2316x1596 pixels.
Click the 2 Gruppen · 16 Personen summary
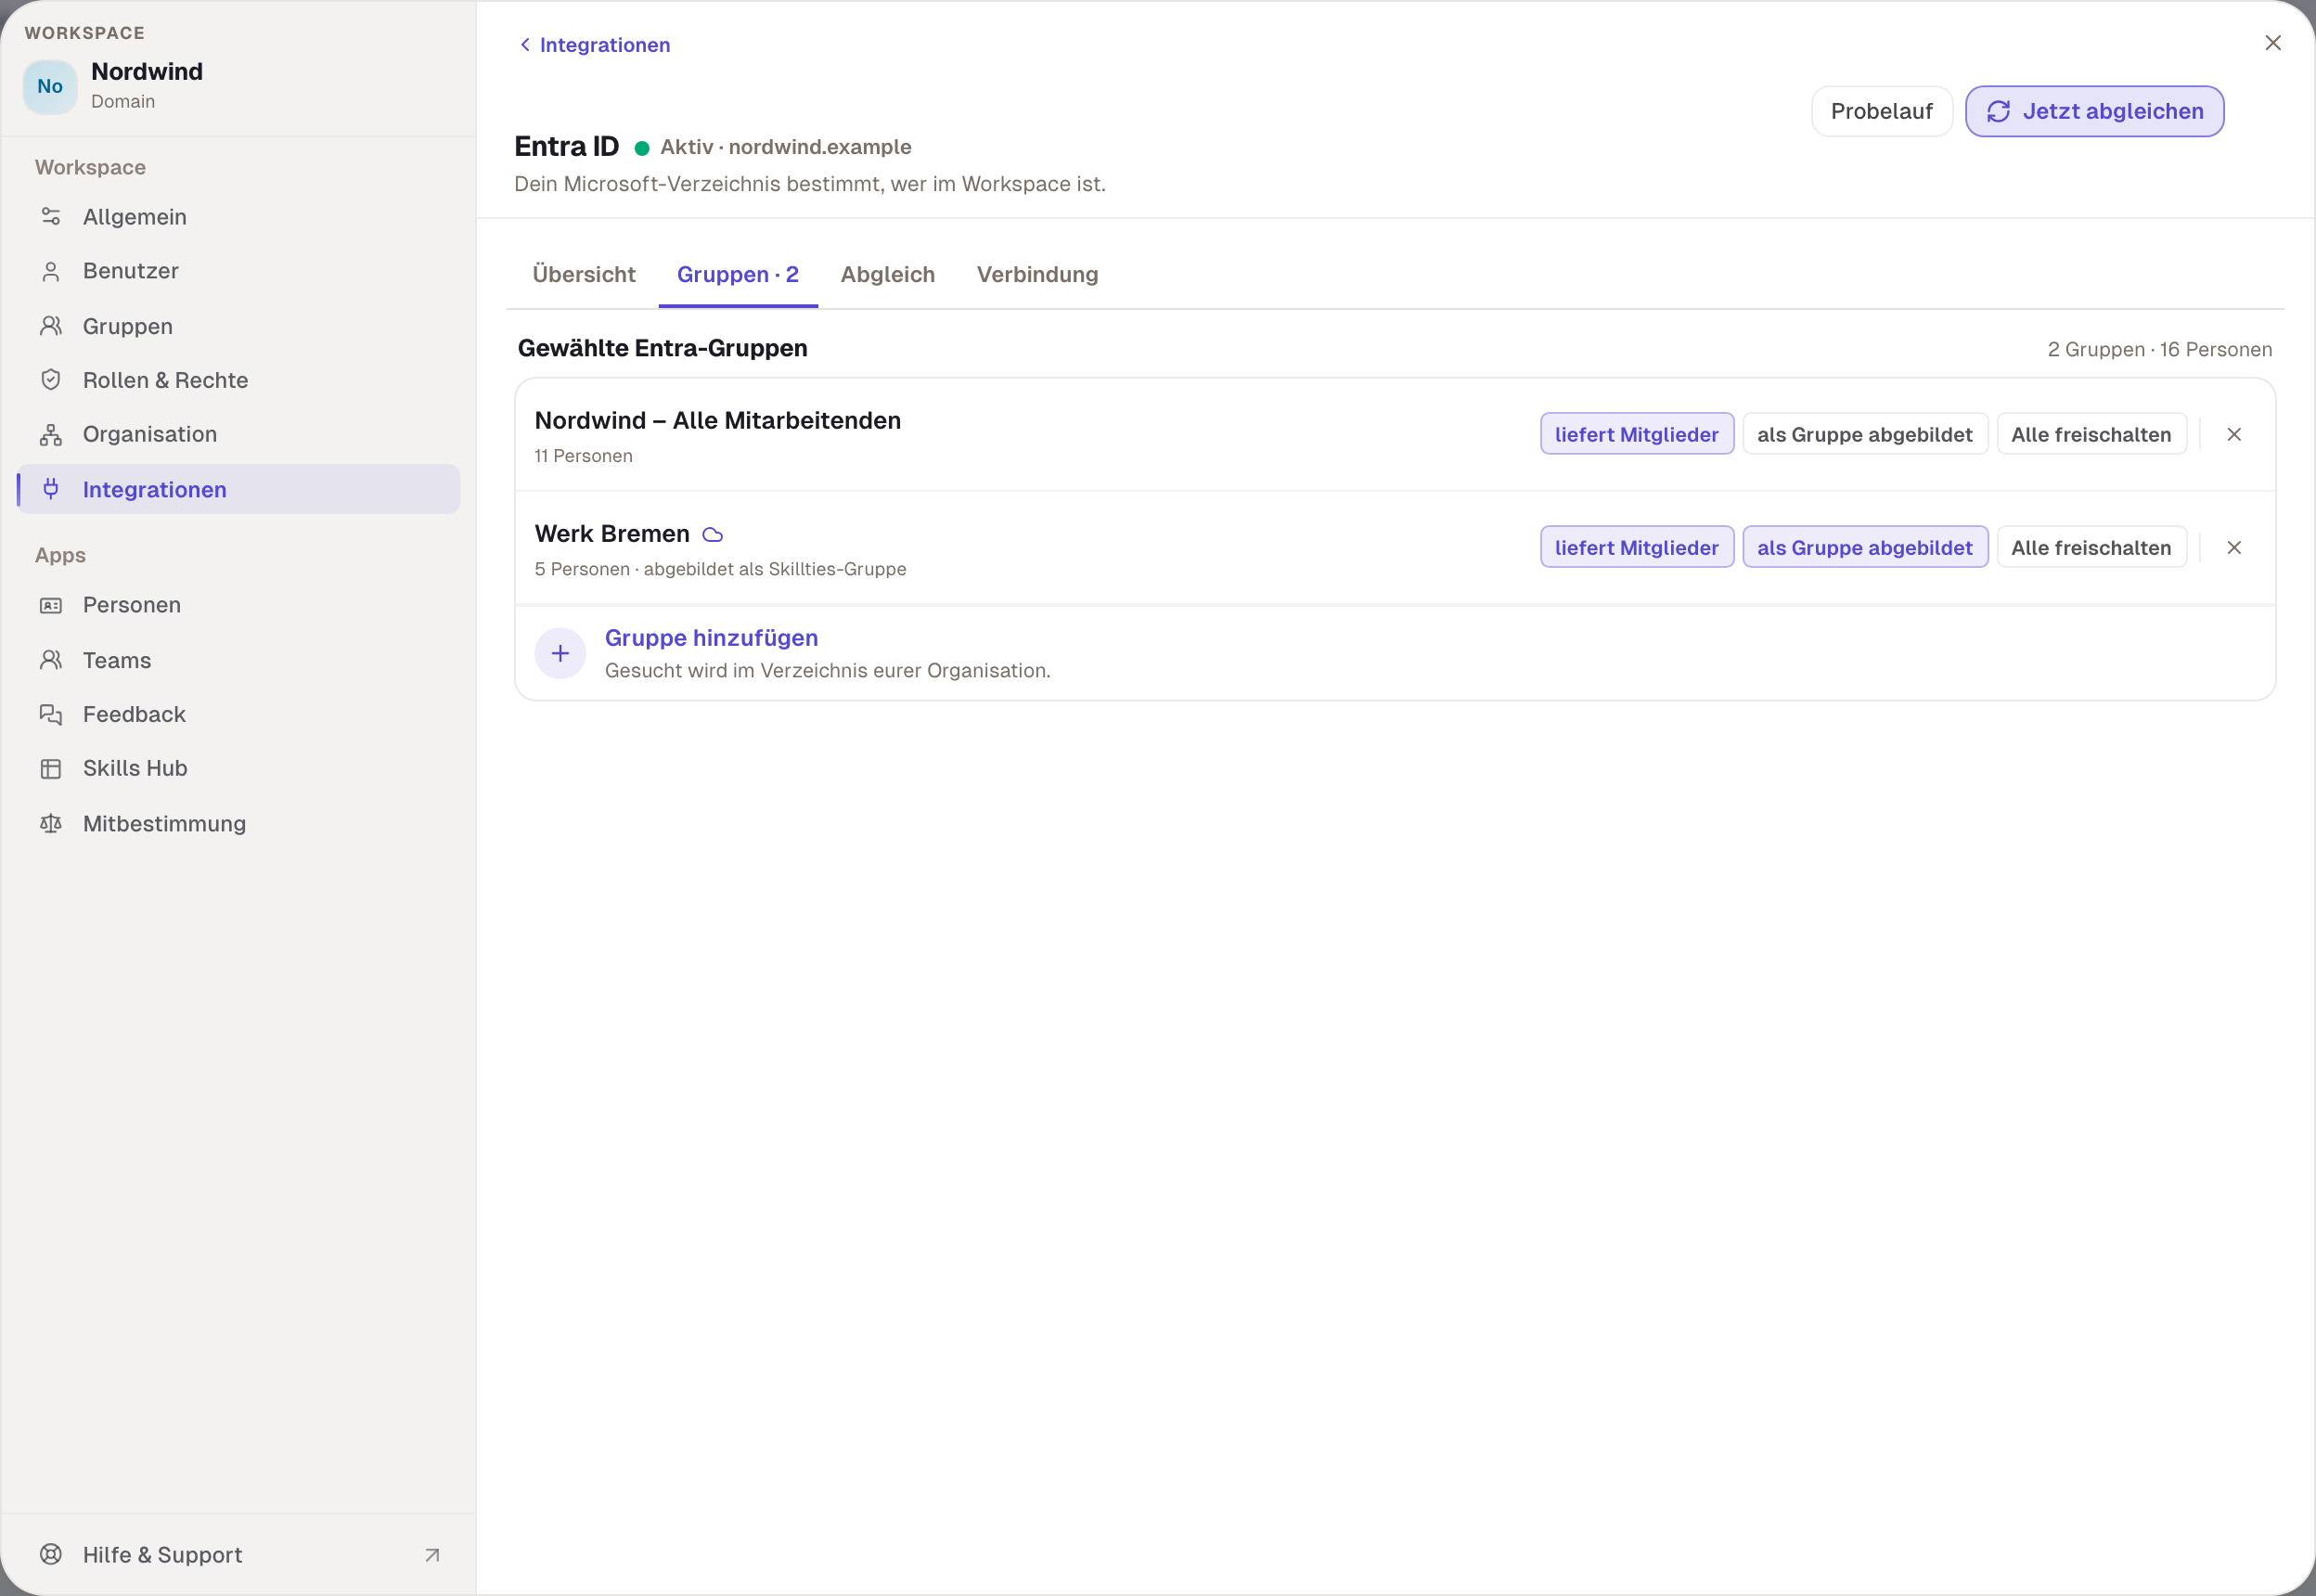pyautogui.click(x=2159, y=350)
